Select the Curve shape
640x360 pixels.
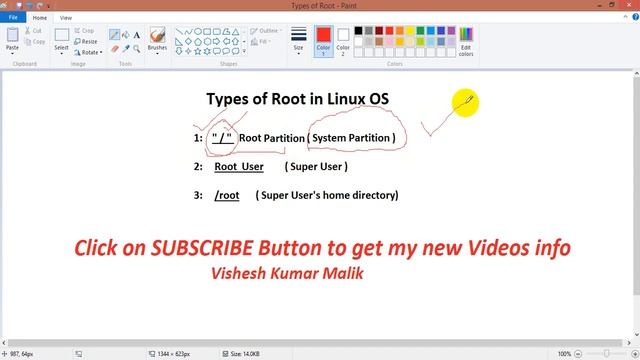pos(188,31)
